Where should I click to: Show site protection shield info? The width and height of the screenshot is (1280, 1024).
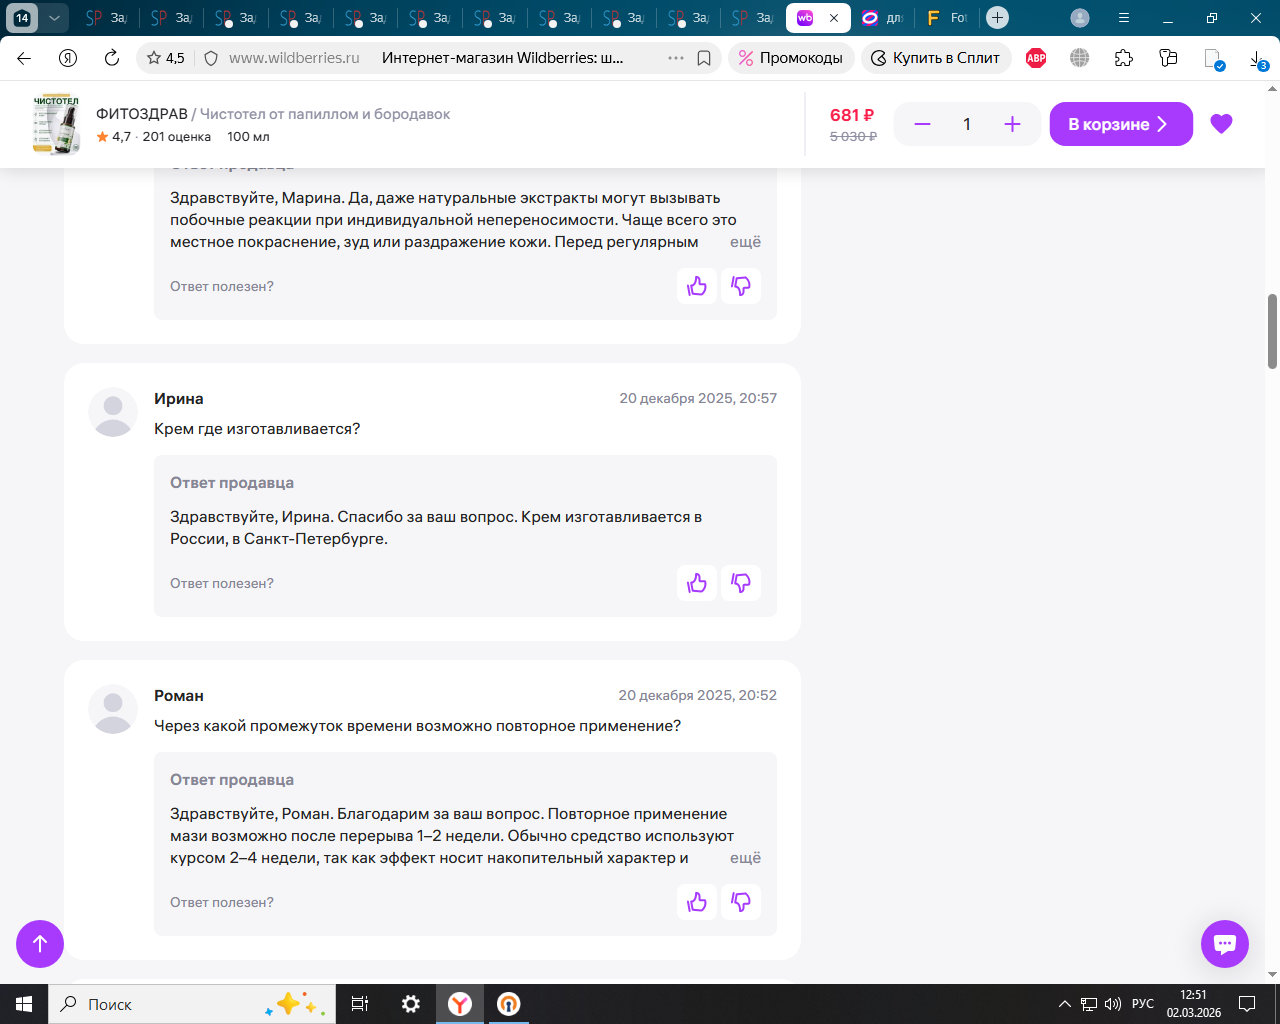pos(211,58)
